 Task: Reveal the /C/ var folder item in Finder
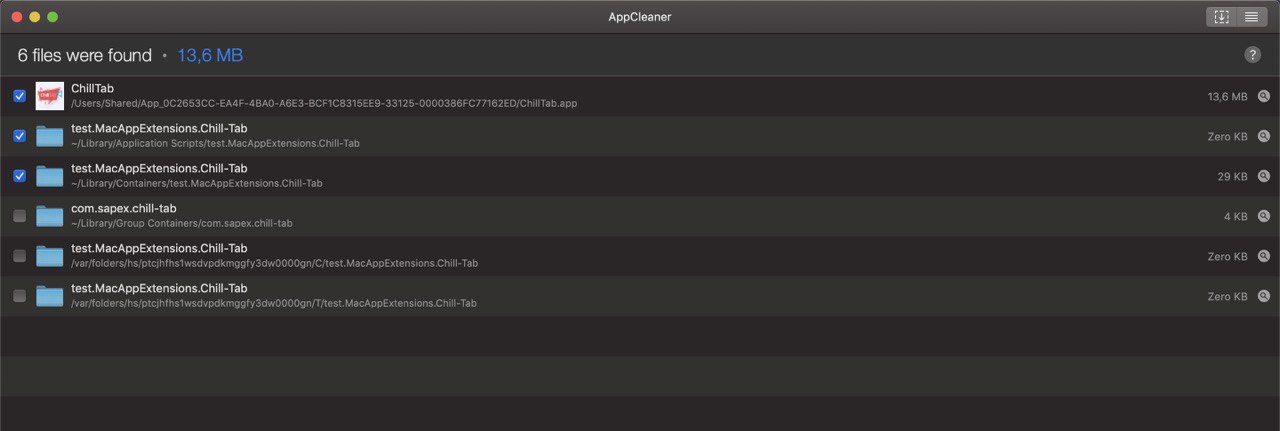[1264, 256]
